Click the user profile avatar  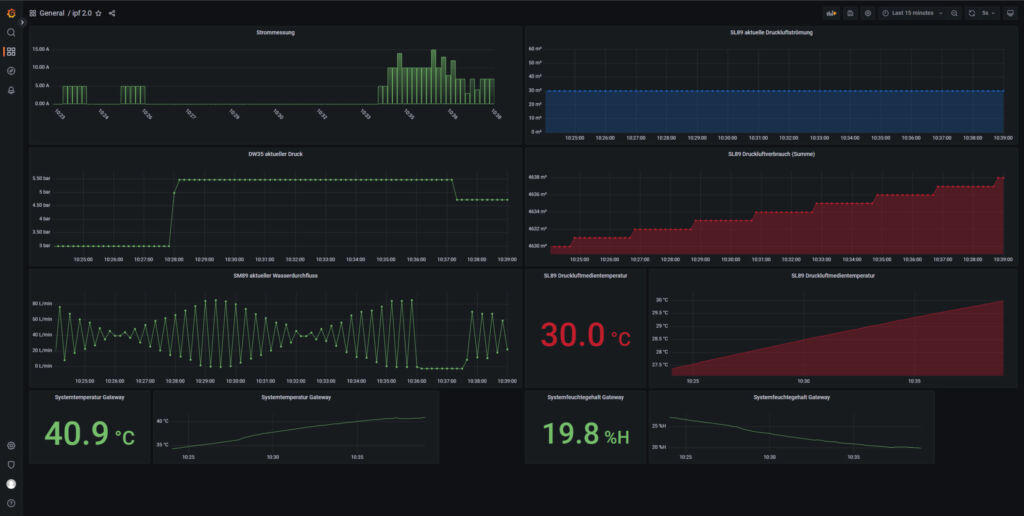coord(11,484)
